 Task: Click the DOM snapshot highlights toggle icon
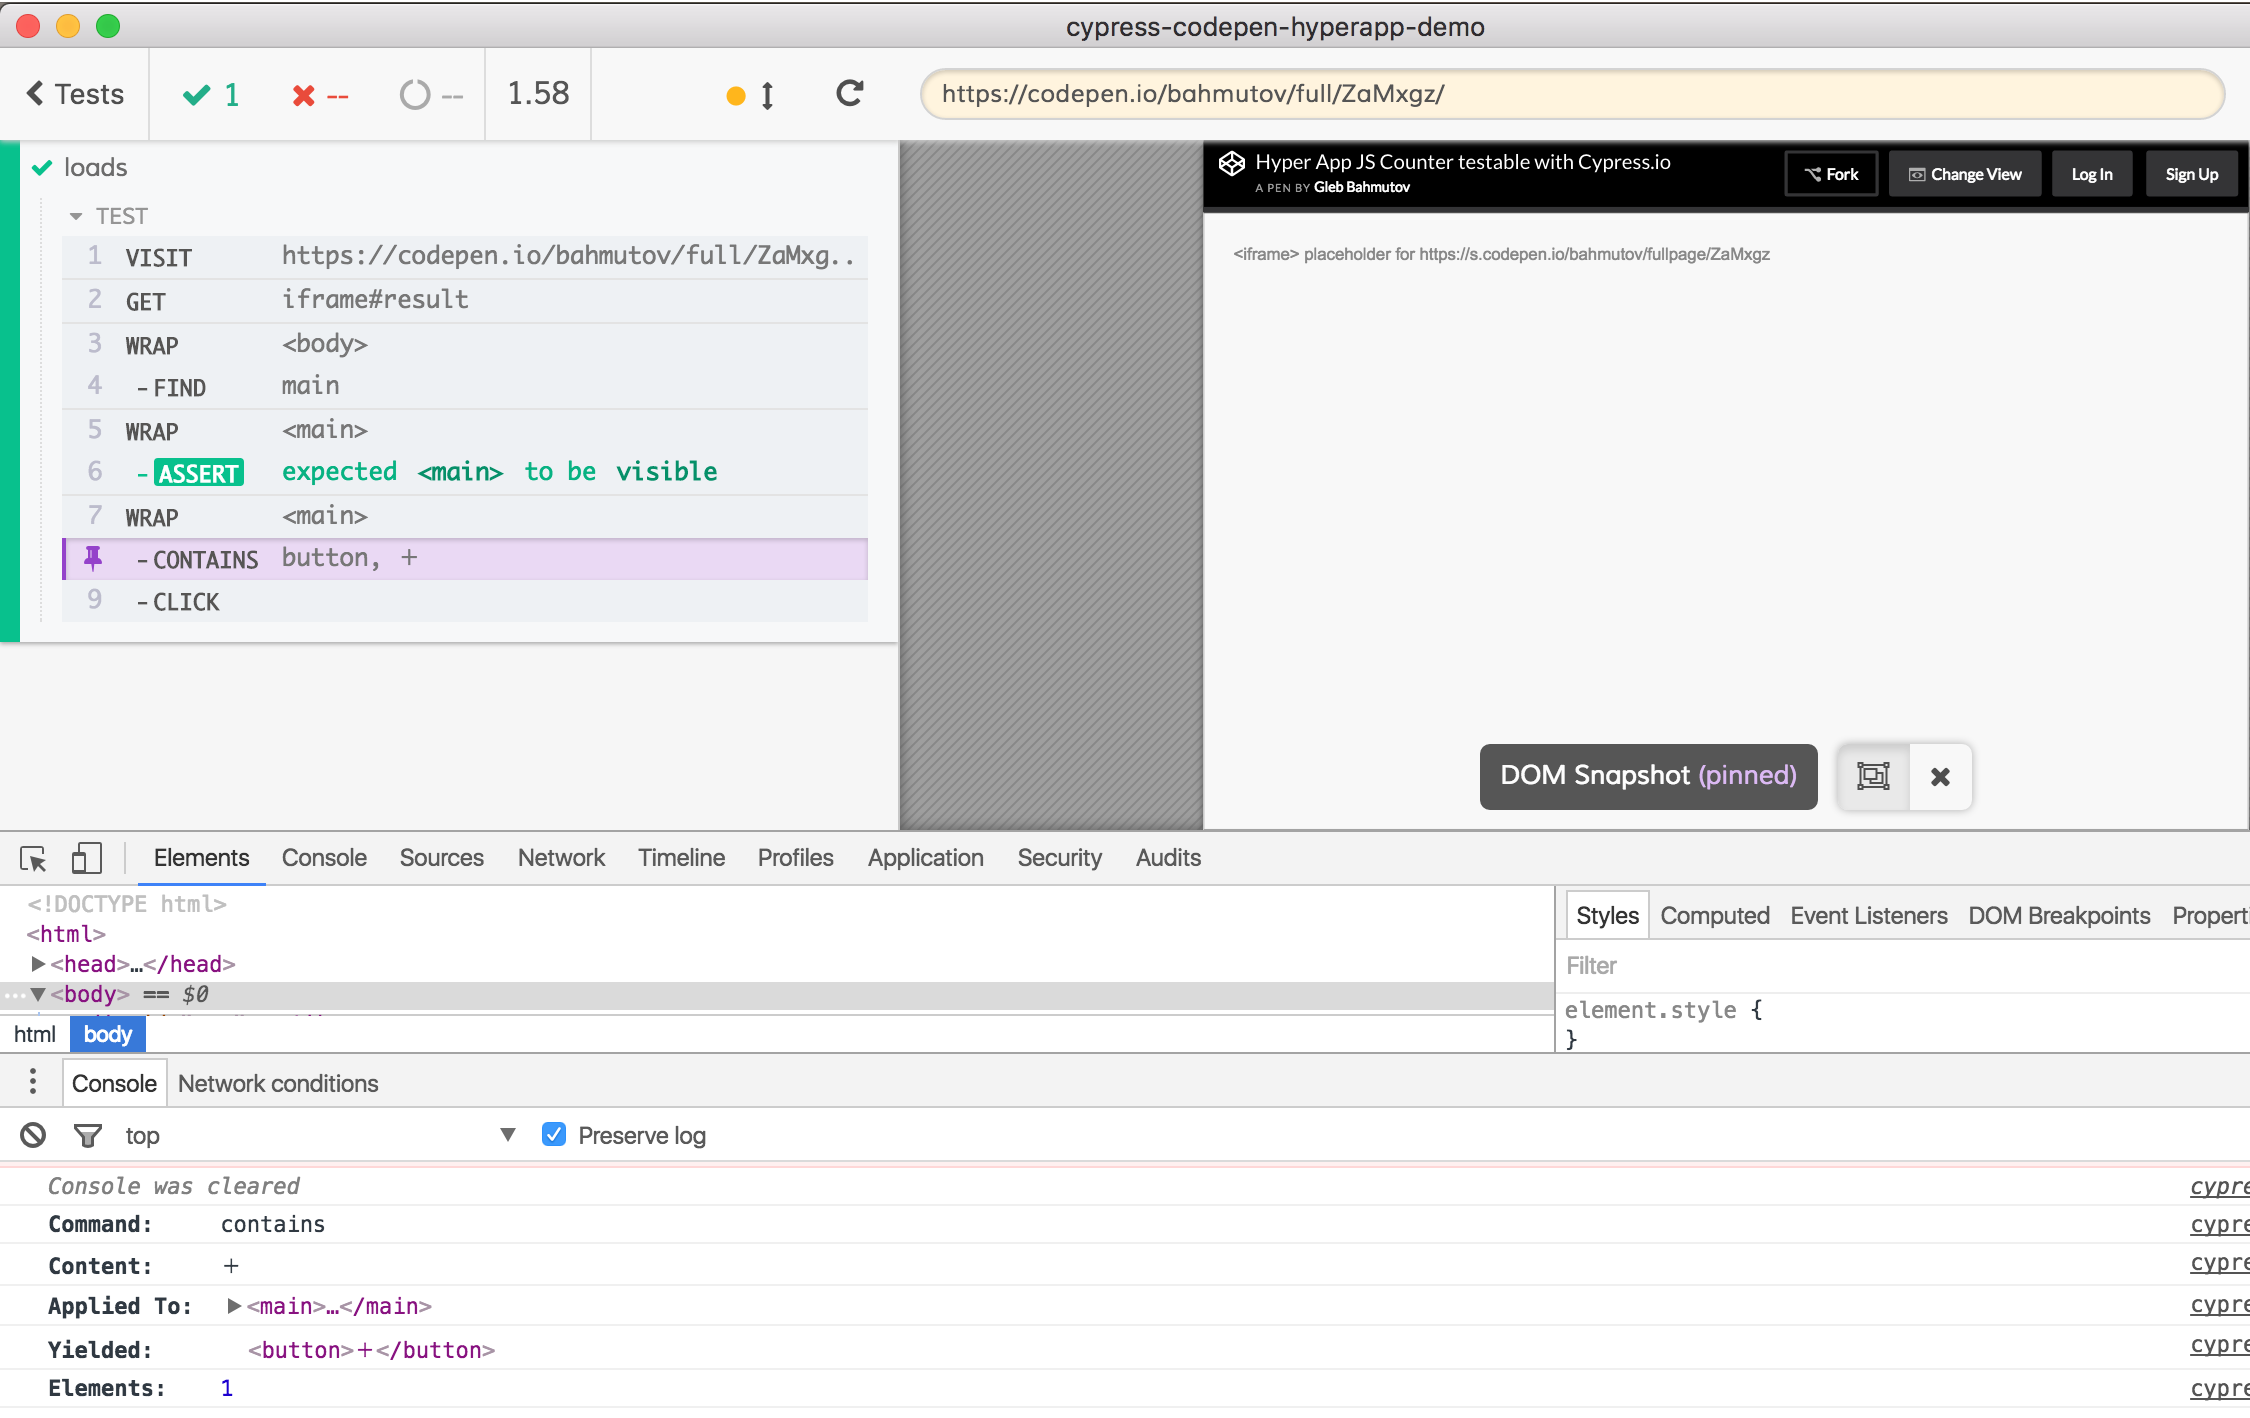pos(1872,776)
